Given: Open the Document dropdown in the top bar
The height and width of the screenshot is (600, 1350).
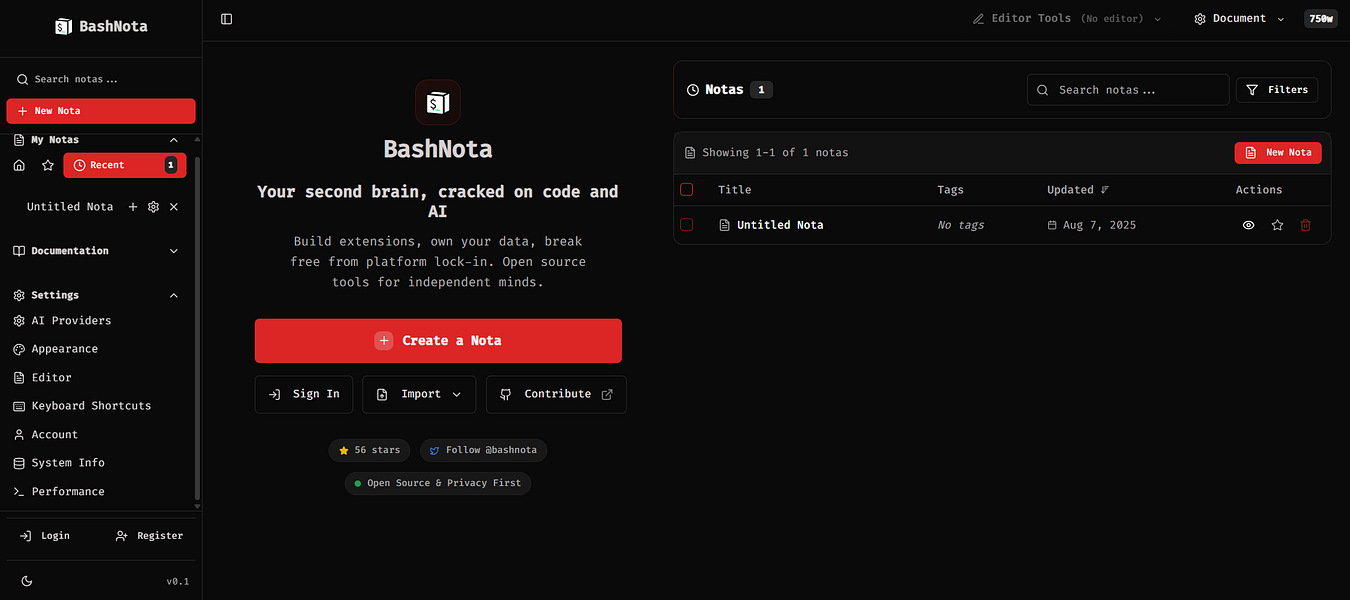Looking at the screenshot, I should 1238,18.
